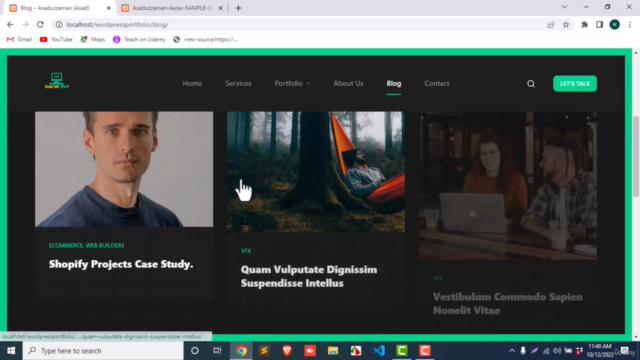Open Visual Studio Code from taskbar
640x360 pixels.
click(379, 351)
